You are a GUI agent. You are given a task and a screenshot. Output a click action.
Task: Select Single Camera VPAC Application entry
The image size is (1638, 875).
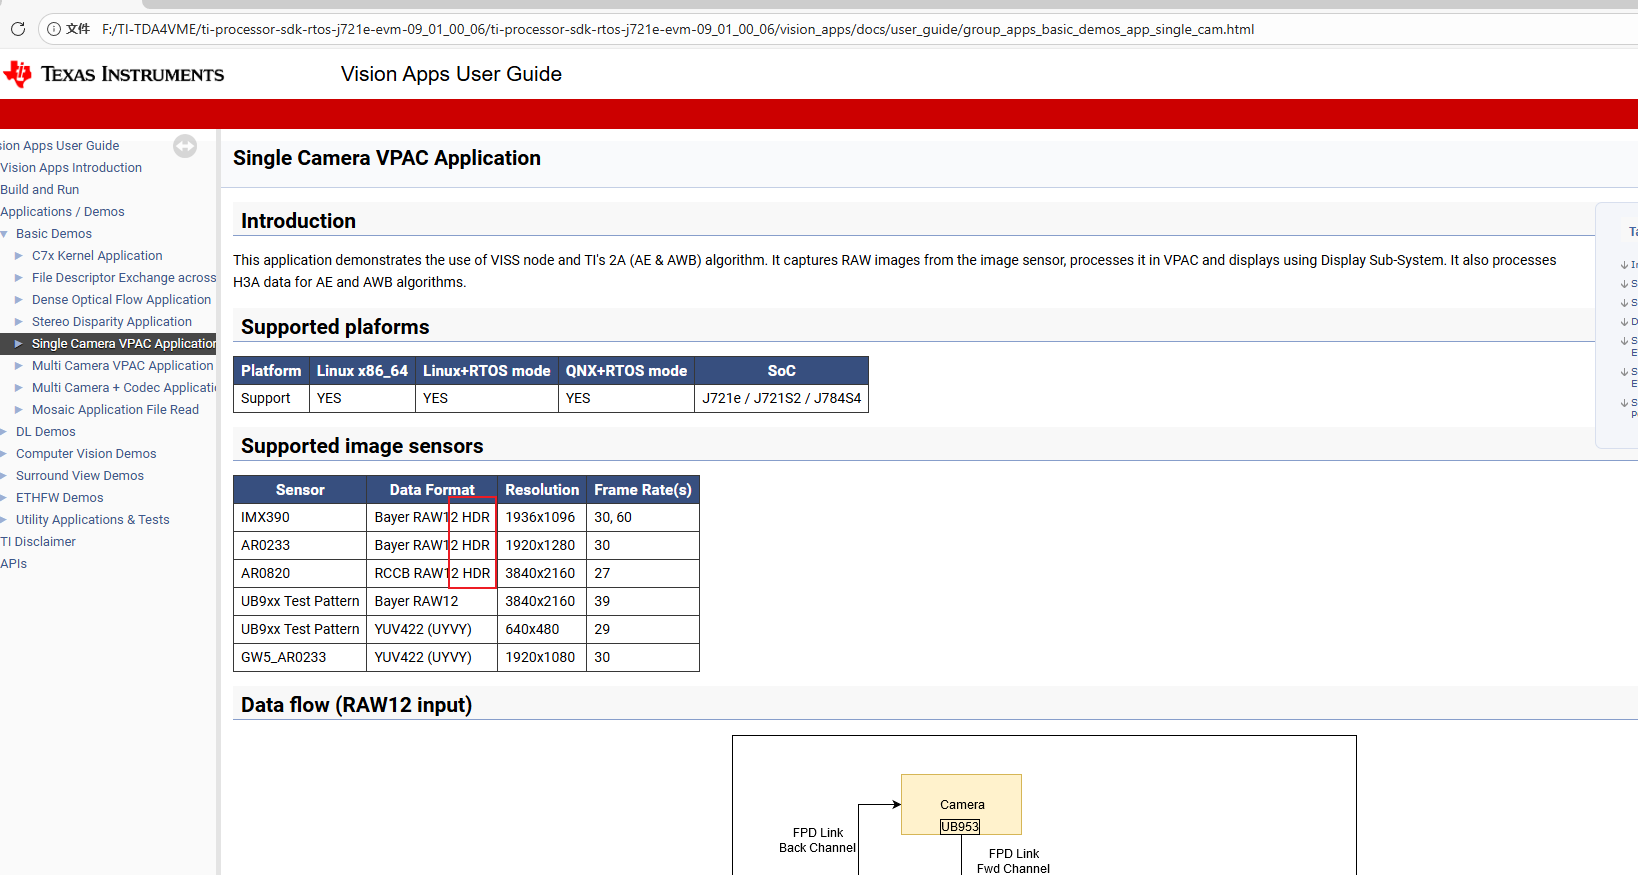(x=124, y=344)
